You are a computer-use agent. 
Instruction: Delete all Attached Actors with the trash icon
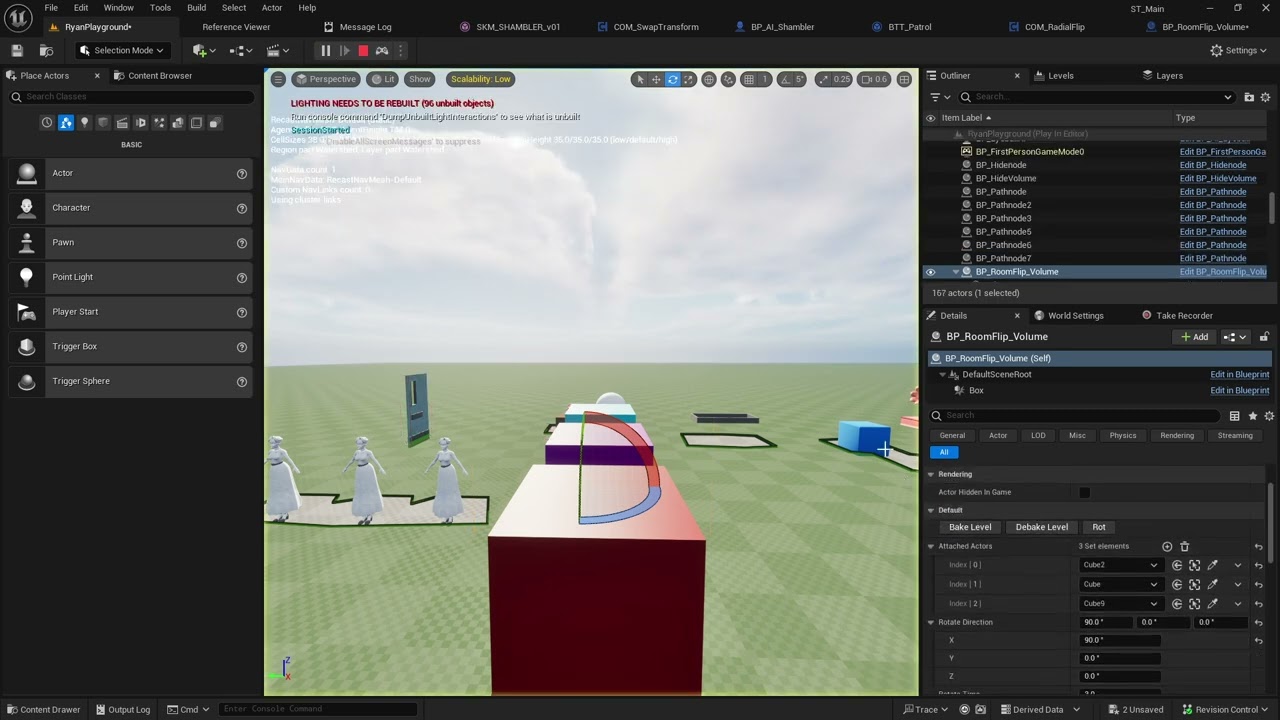click(1185, 546)
